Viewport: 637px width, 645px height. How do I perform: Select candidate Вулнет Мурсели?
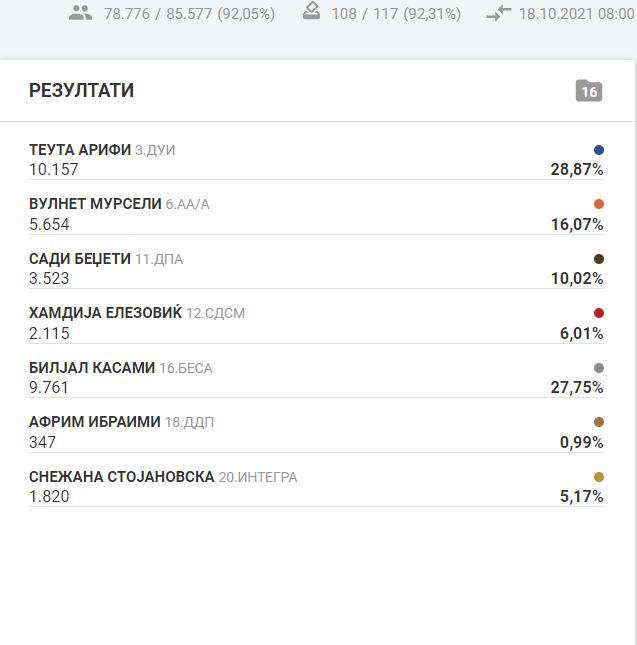95,204
